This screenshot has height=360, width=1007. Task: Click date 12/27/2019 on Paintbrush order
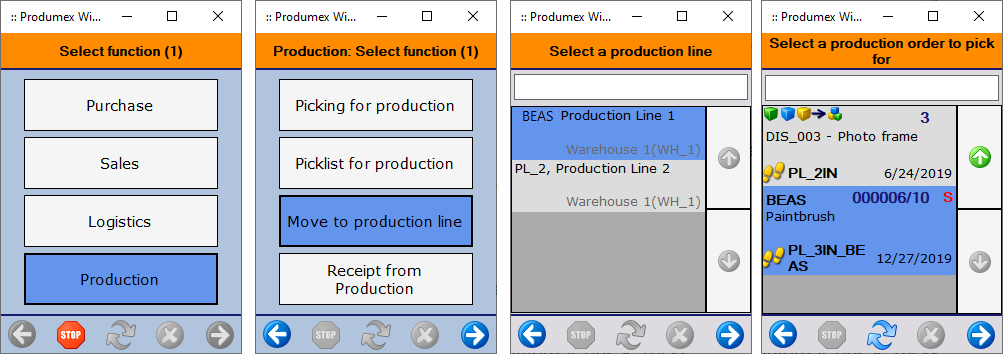pos(914,259)
